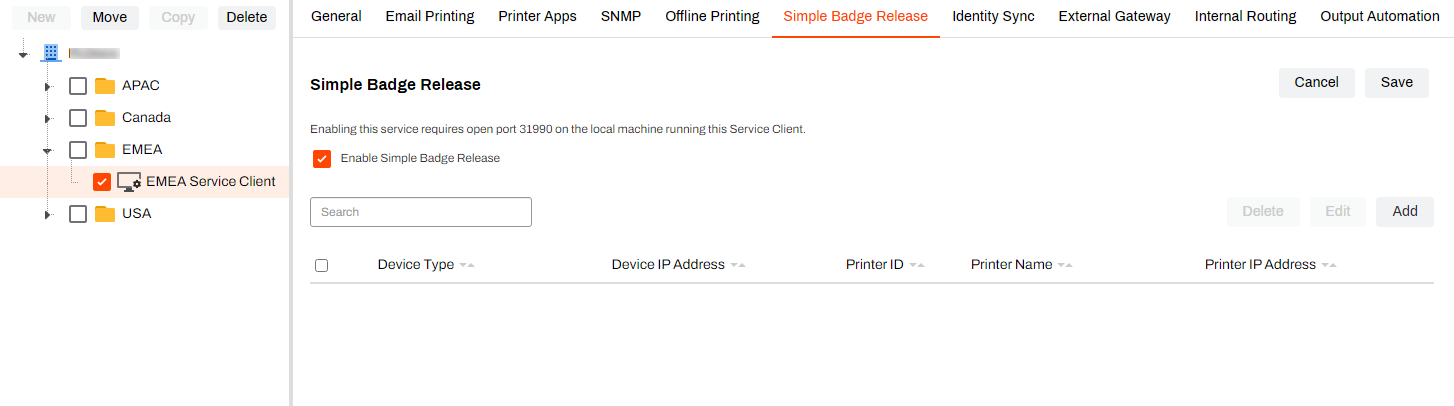1454x406 pixels.
Task: Select the Canada label in tree
Action: (146, 118)
